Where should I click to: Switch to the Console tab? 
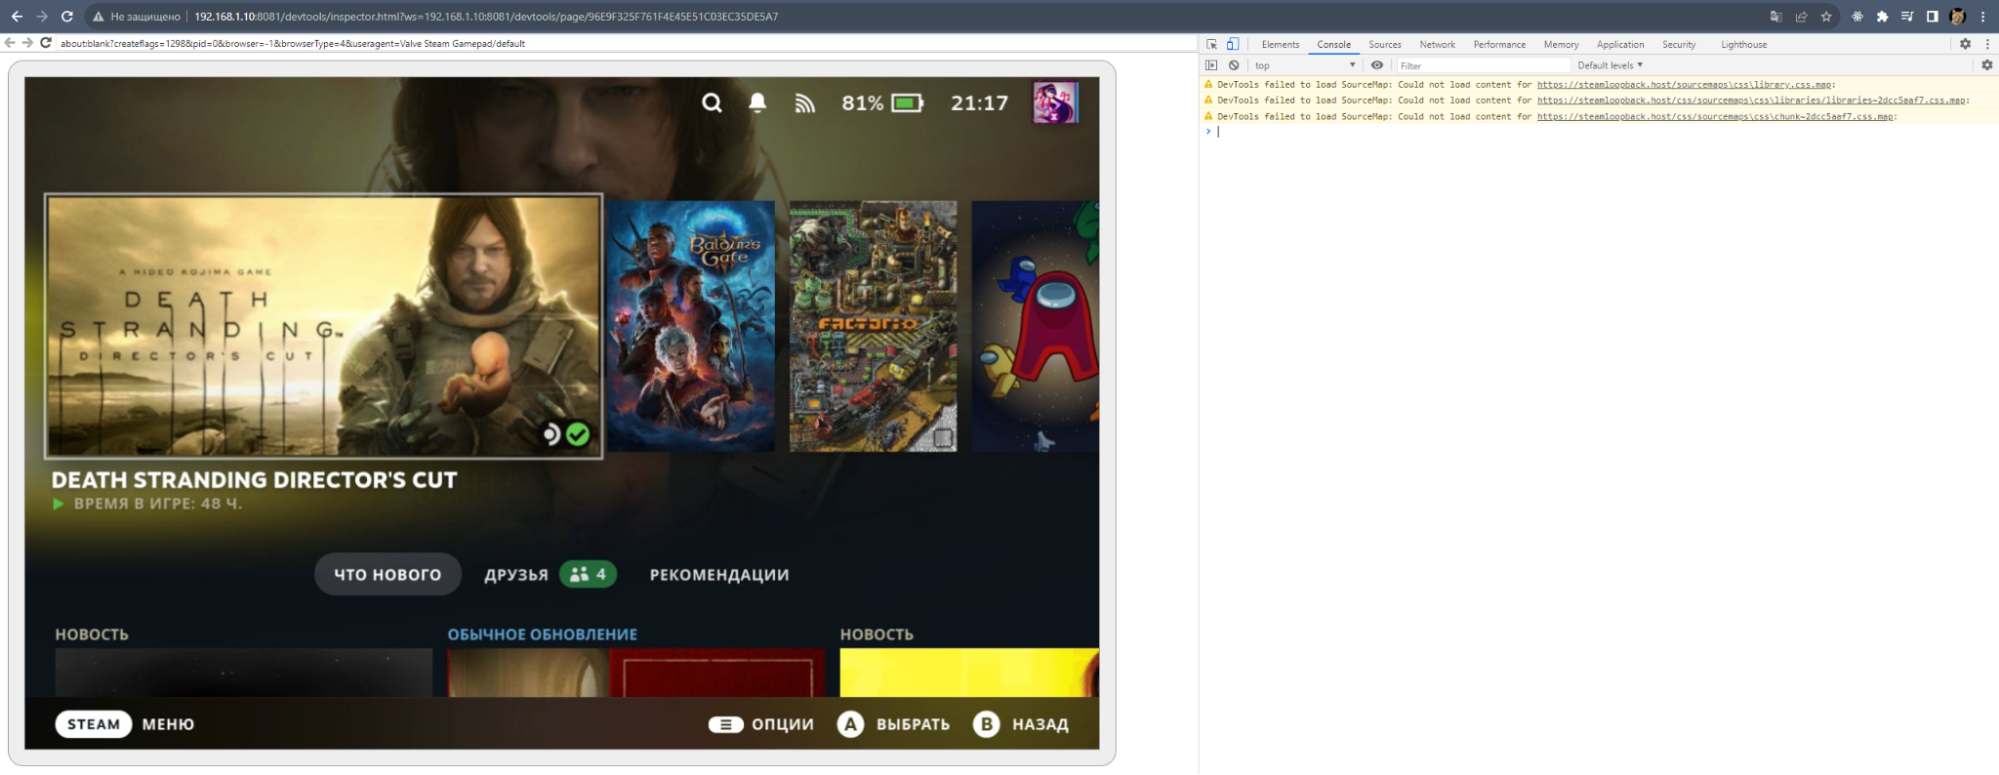coord(1334,44)
